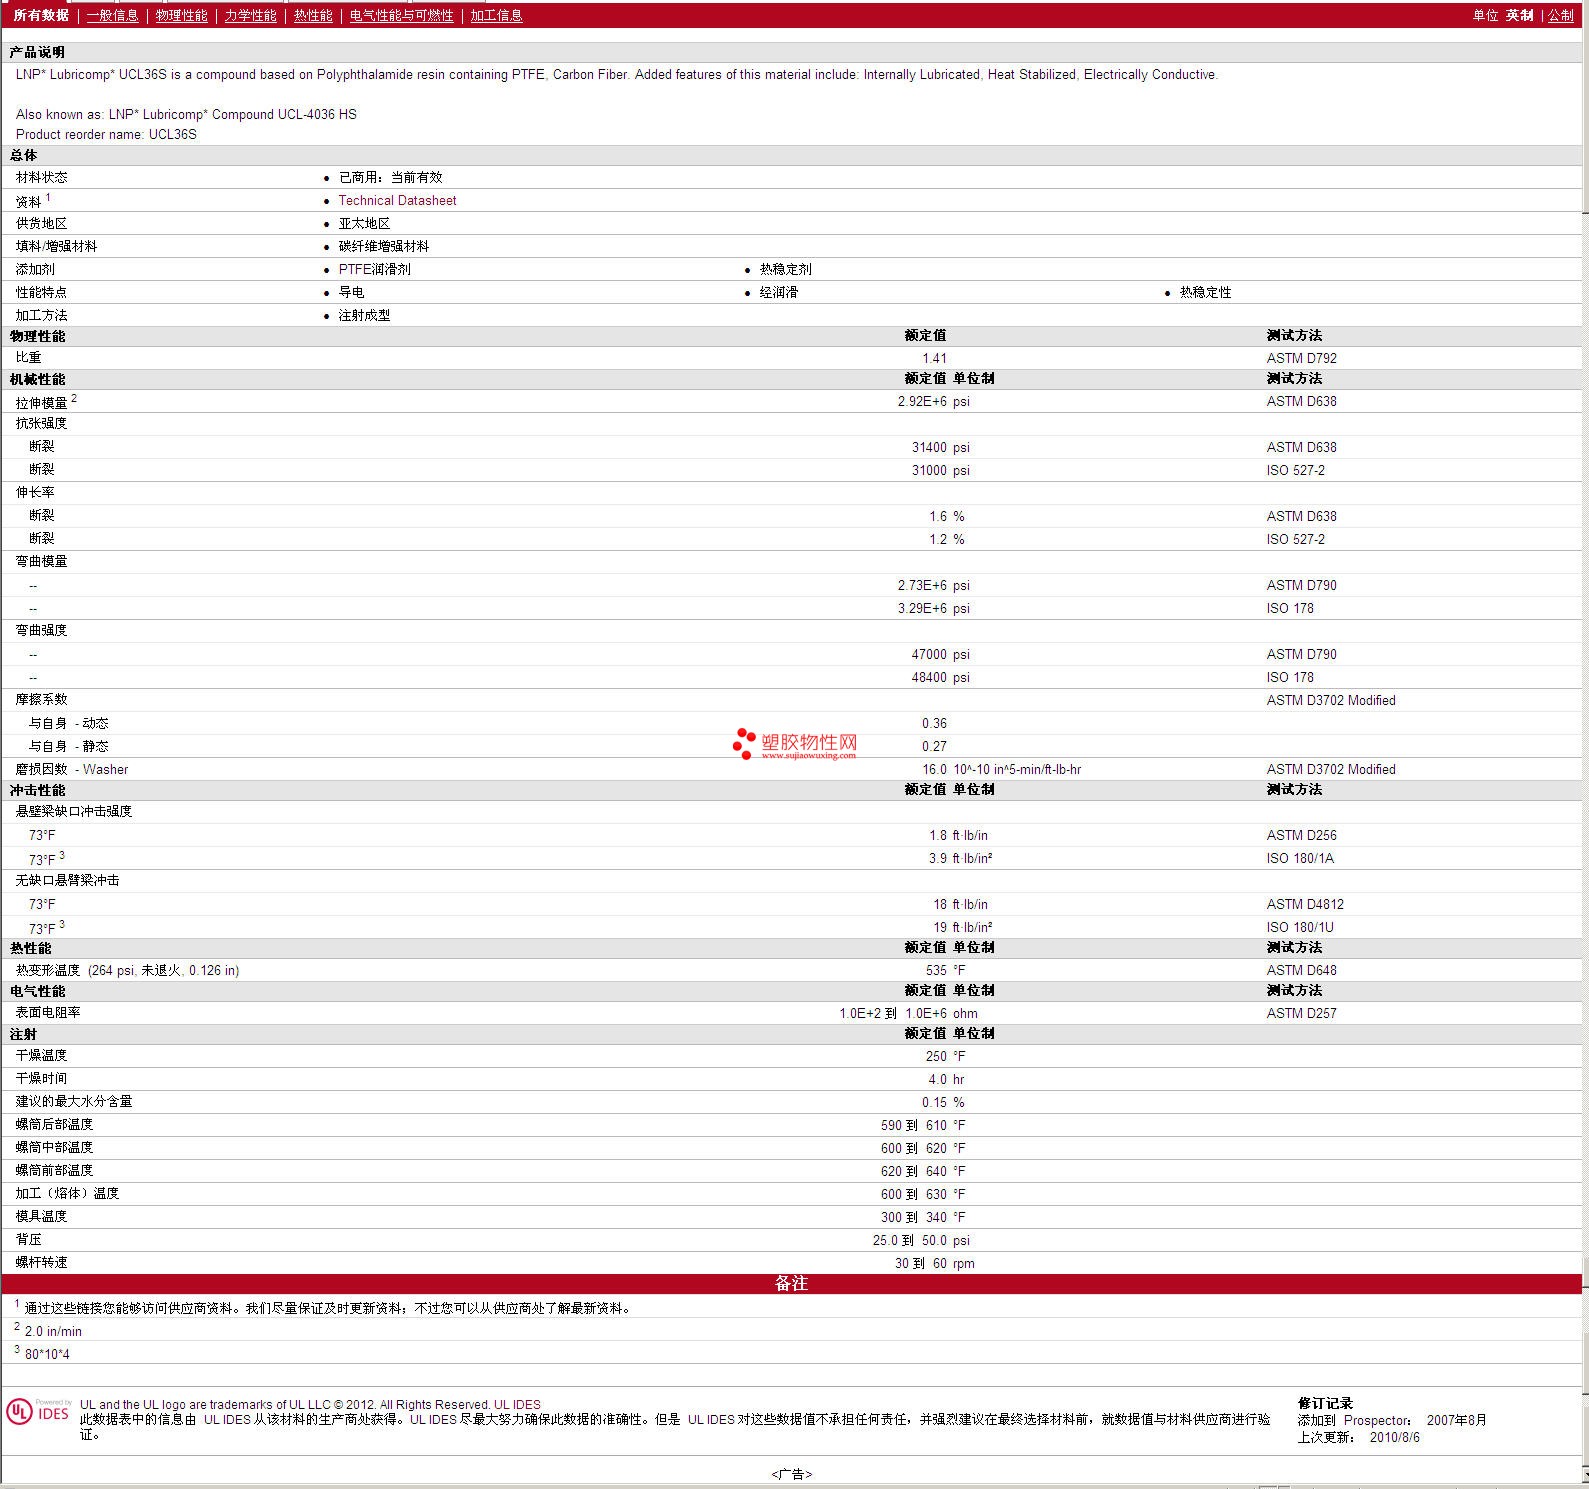Click flexural strength value 47000
Image resolution: width=1589 pixels, height=1489 pixels.
[929, 654]
